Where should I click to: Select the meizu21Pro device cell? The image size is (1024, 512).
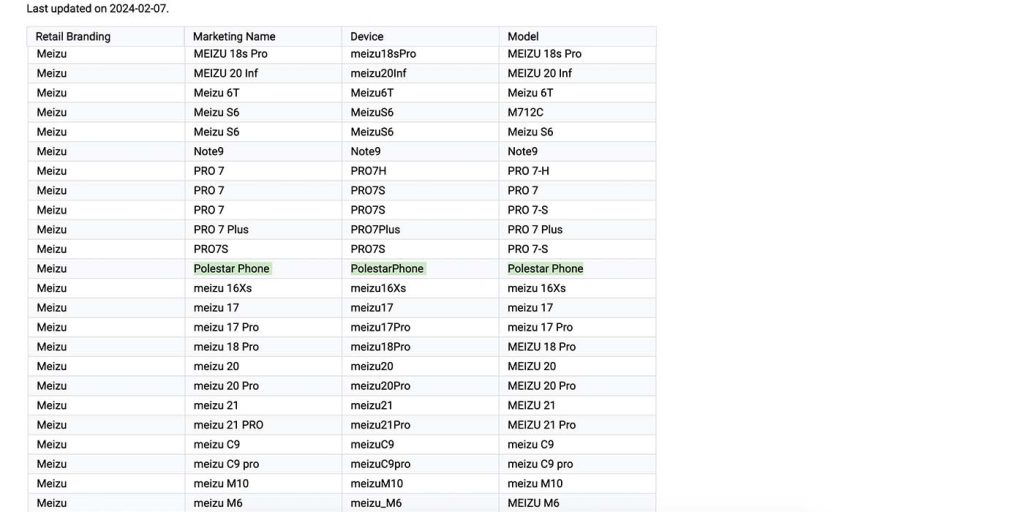click(381, 425)
